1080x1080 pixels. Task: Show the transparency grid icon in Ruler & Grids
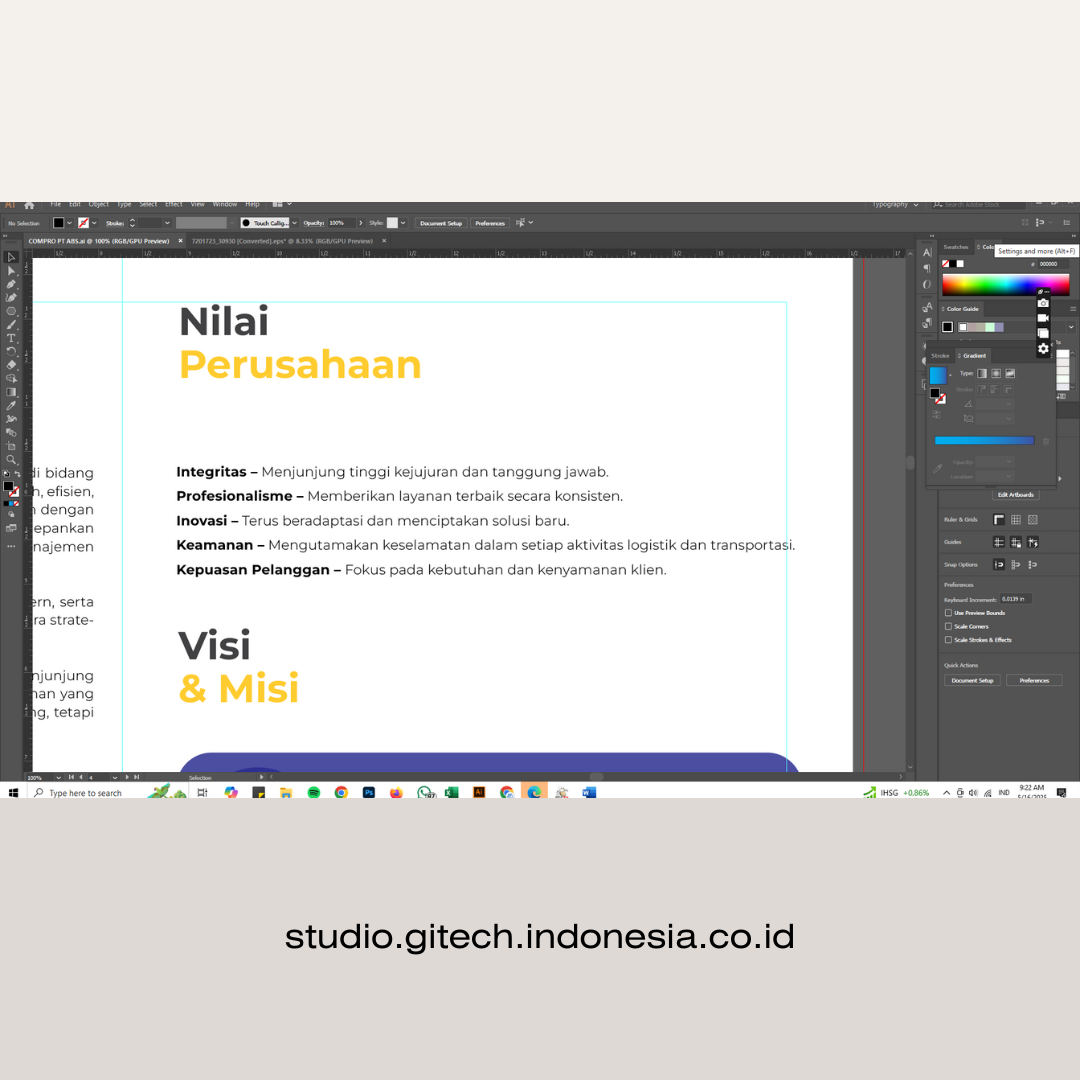[x=1033, y=520]
